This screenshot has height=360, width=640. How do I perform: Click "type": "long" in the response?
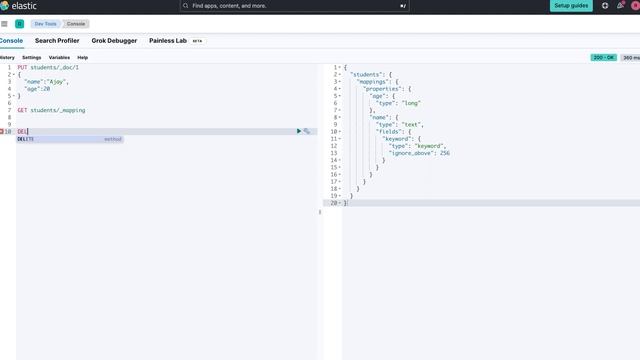pos(398,103)
